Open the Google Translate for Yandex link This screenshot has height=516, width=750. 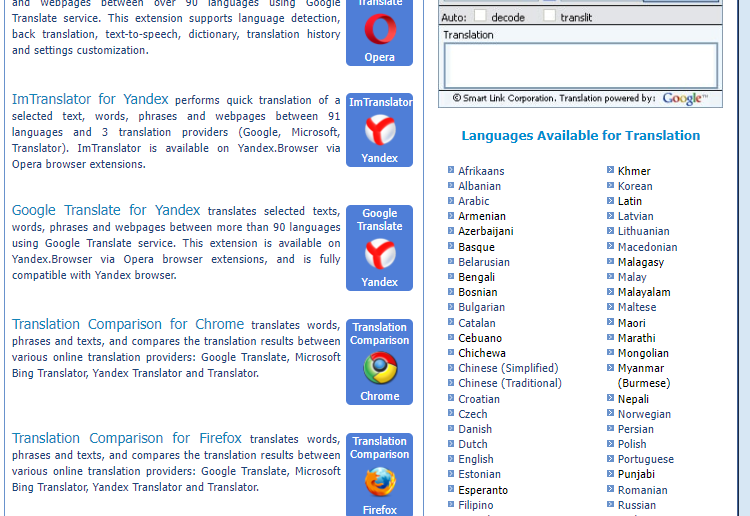coord(106,210)
